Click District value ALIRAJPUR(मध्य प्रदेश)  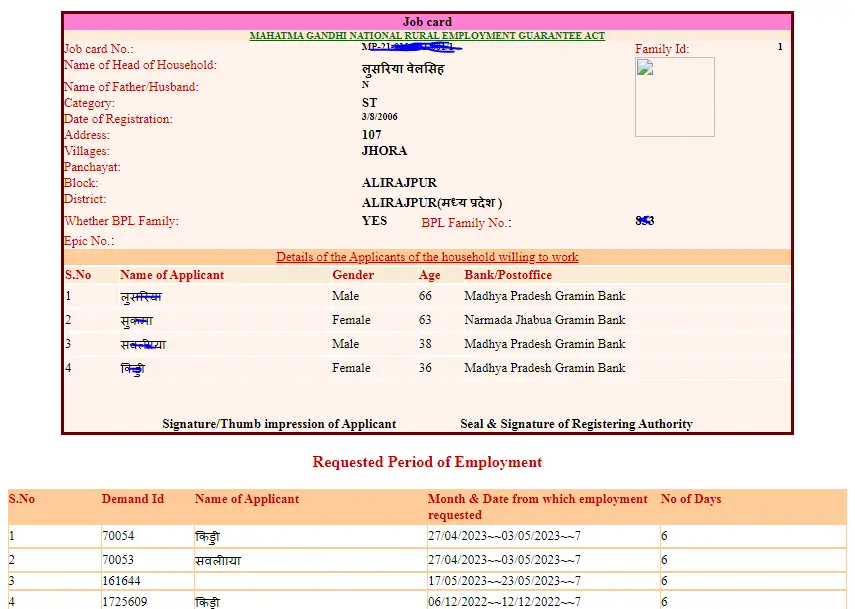pyautogui.click(x=432, y=203)
